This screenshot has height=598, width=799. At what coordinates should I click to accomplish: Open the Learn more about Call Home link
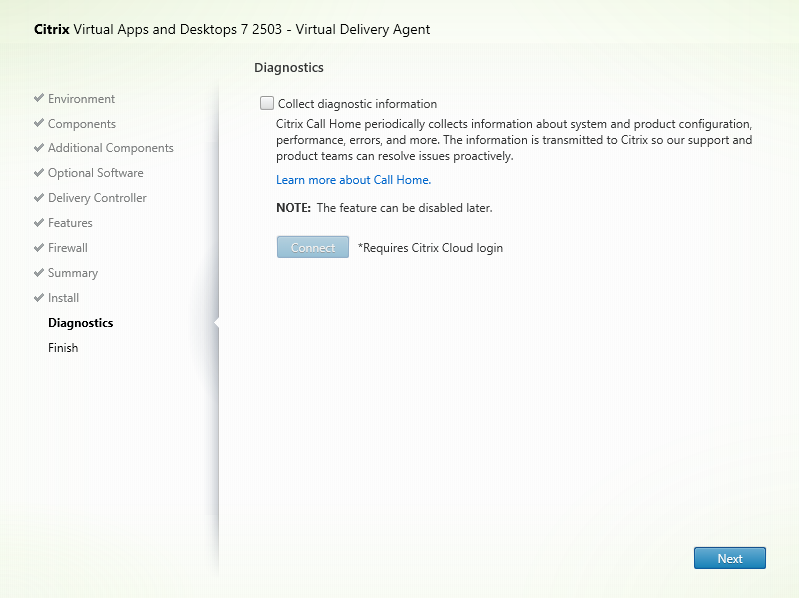tap(353, 180)
